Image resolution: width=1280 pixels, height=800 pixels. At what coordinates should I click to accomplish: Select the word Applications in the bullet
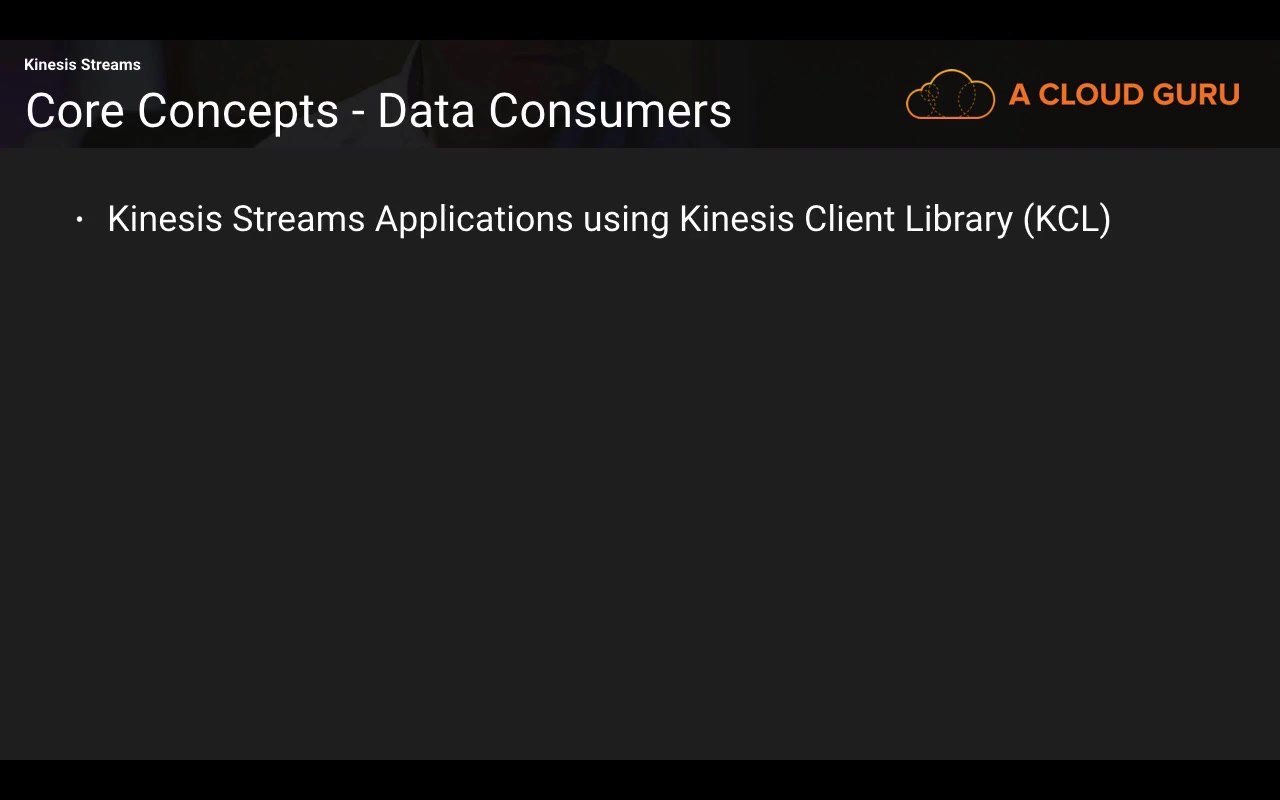click(x=473, y=219)
